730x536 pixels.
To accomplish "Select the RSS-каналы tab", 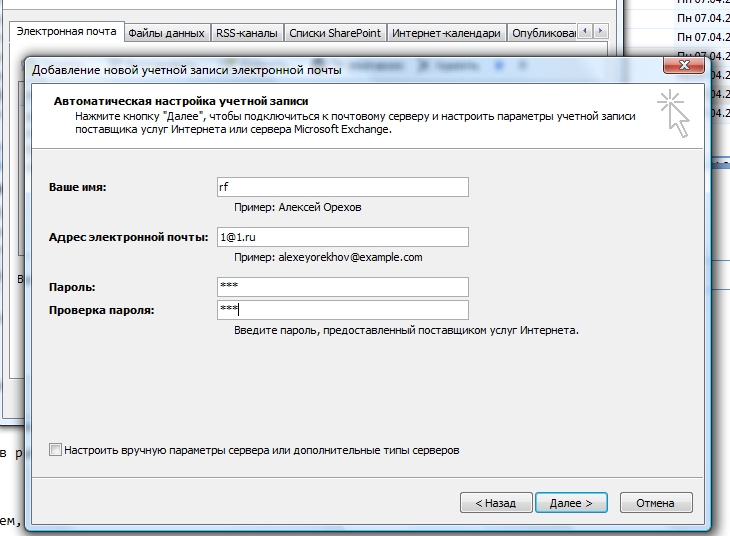I will click(247, 33).
